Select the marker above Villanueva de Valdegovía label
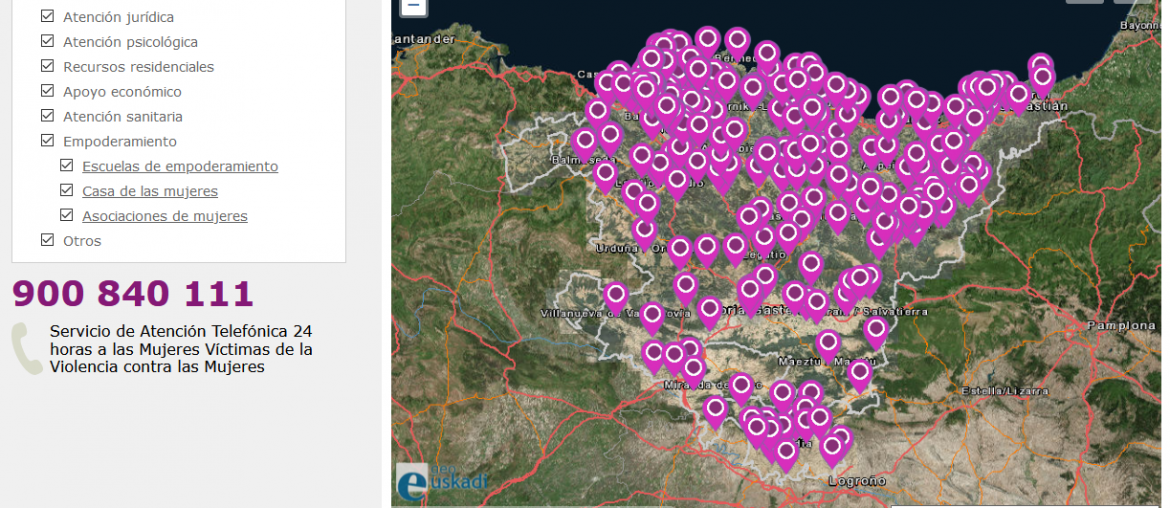The image size is (1170, 508). coord(616,298)
